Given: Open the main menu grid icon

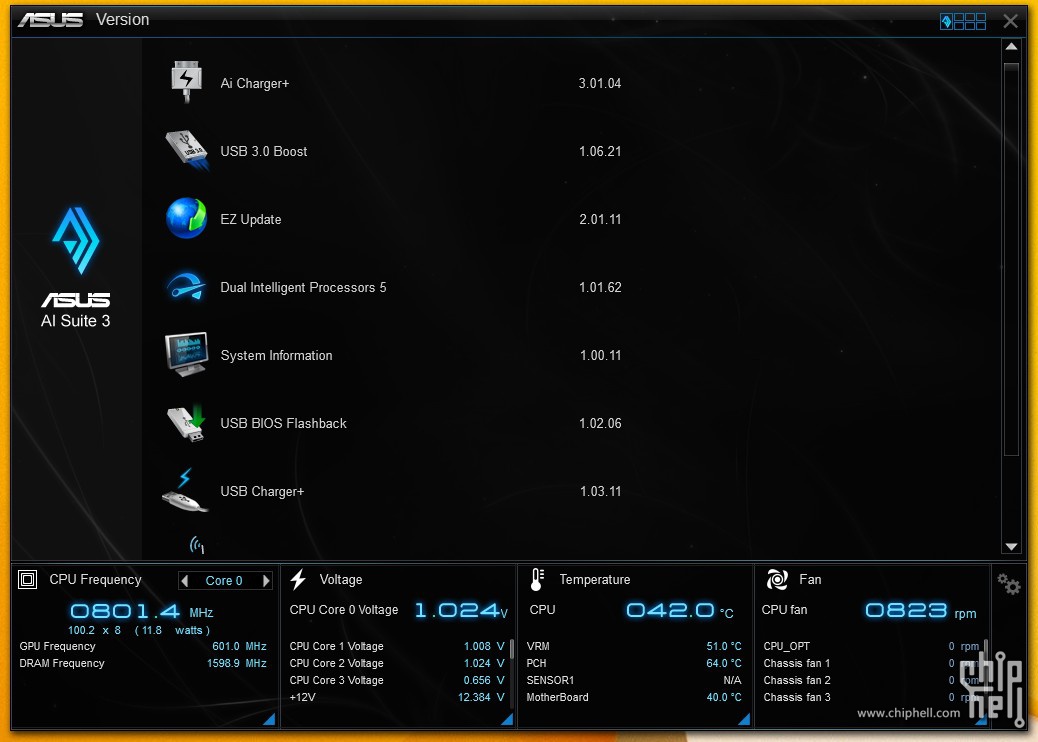Looking at the screenshot, I should (x=963, y=21).
